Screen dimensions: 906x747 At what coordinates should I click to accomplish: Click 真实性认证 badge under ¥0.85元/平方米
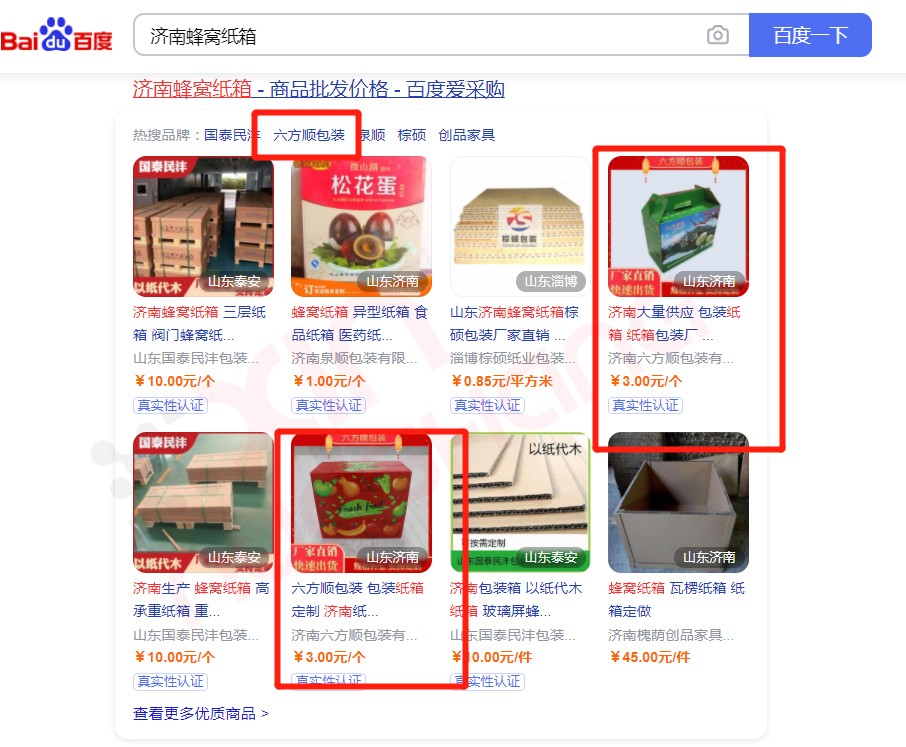click(487, 405)
